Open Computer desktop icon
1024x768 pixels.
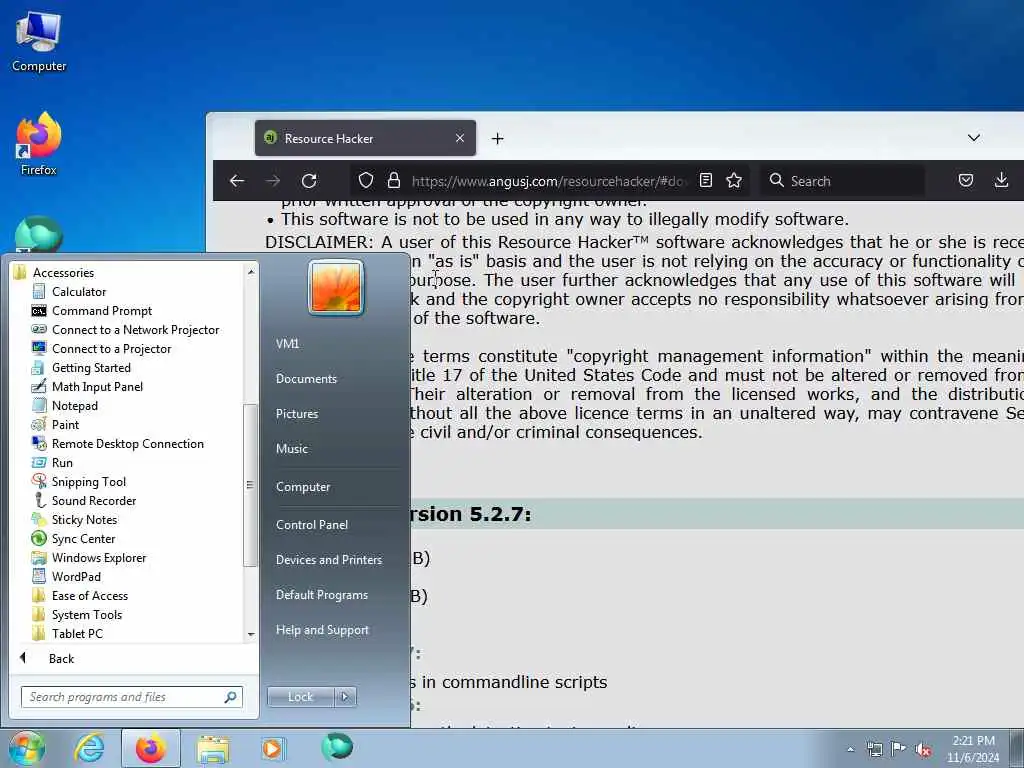point(39,41)
